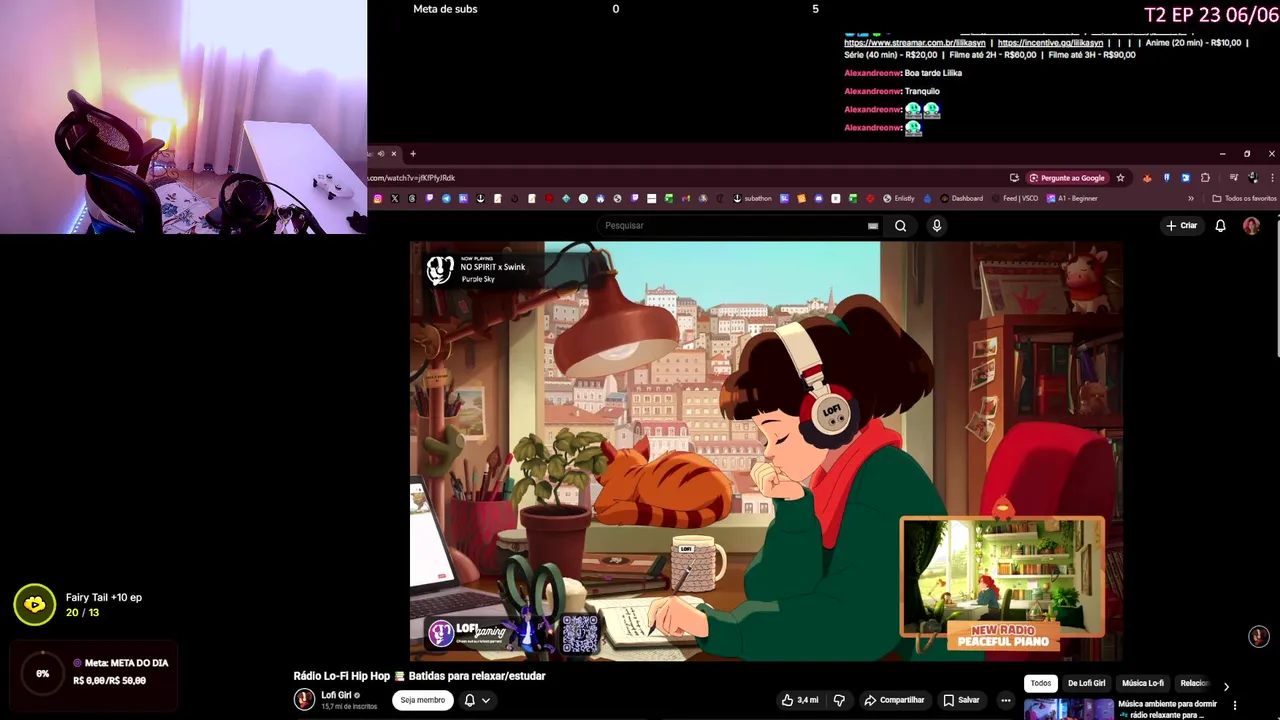This screenshot has height=720, width=1280.
Task: Focus the Pesquisar search field
Action: (x=735, y=226)
